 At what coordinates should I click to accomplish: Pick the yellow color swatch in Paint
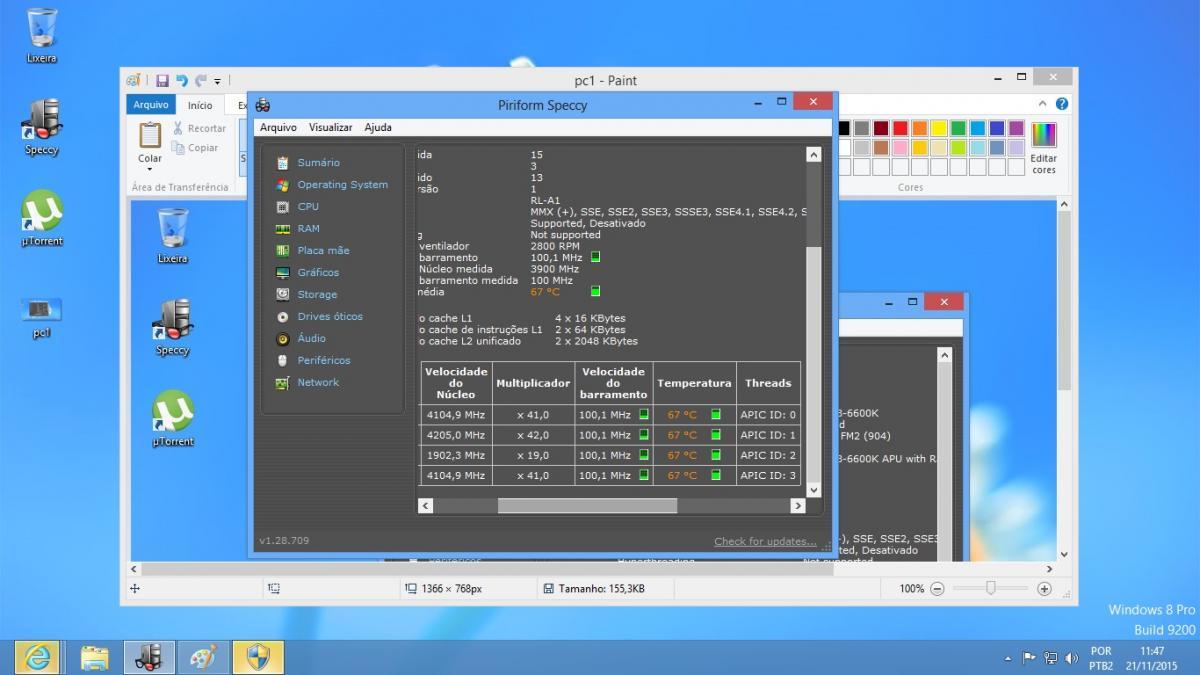tap(938, 128)
